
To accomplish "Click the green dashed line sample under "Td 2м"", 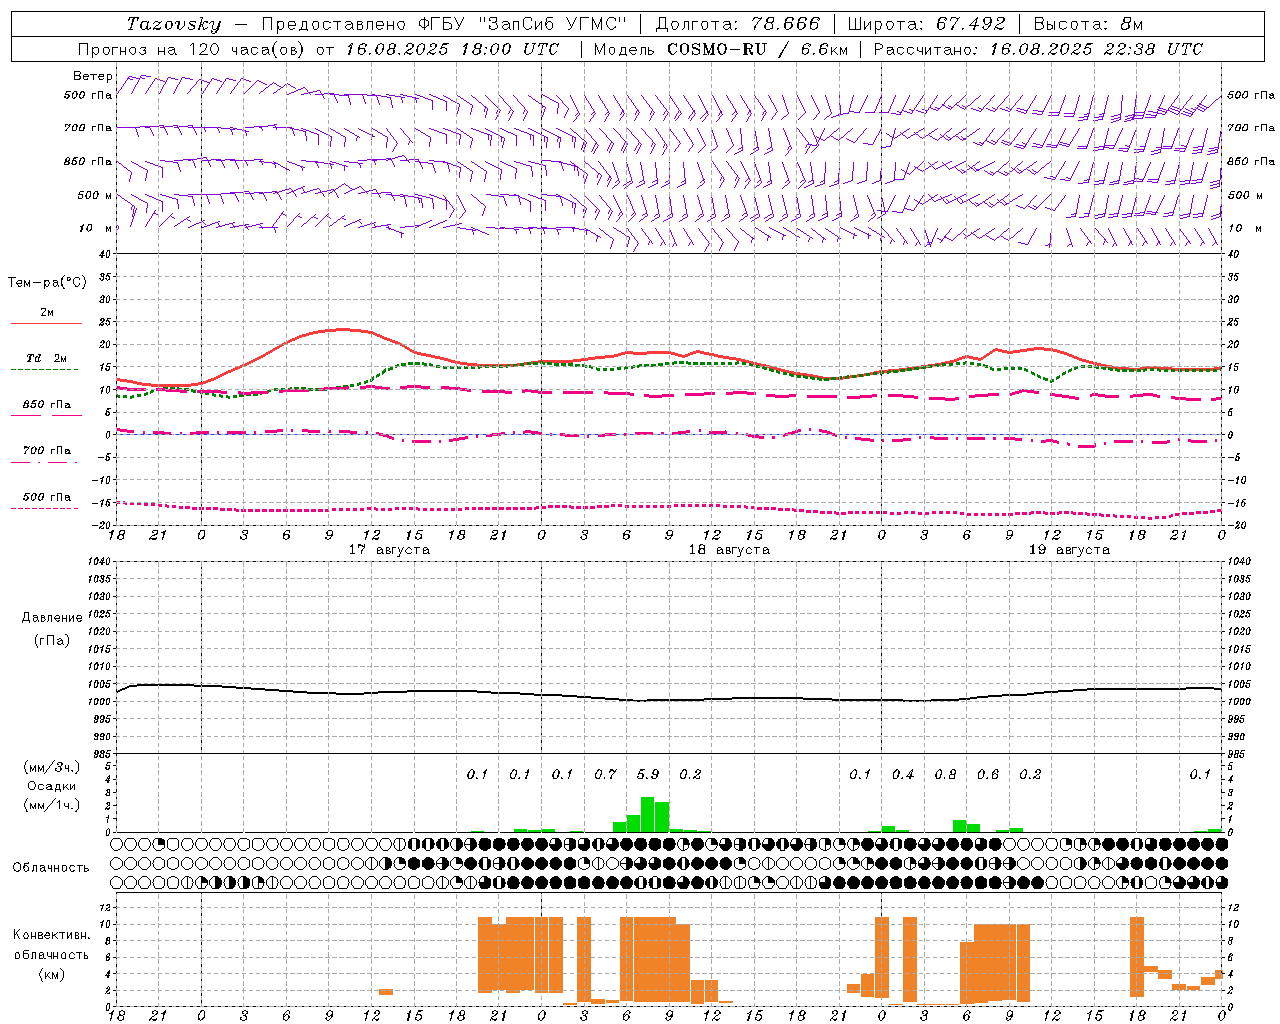I will click(45, 370).
